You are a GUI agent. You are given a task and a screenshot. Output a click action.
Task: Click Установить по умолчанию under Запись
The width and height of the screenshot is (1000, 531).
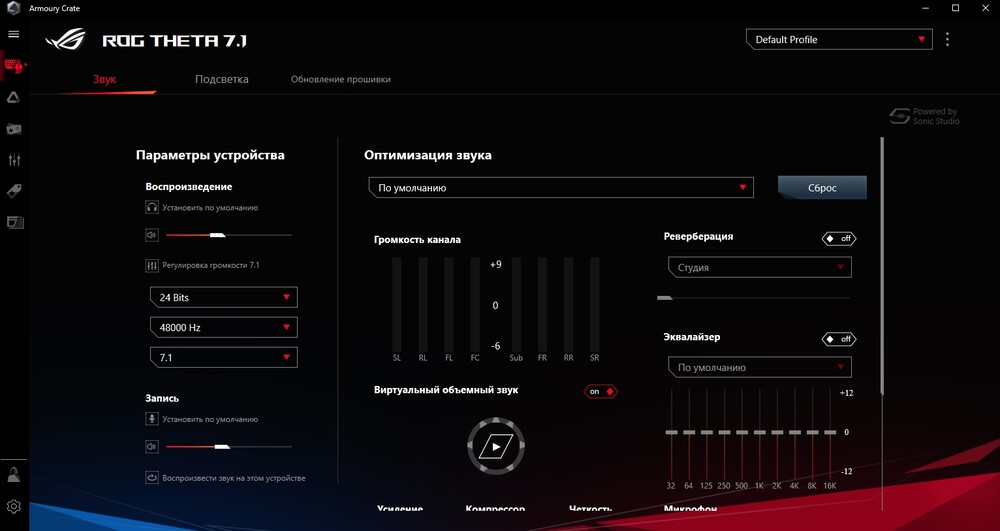[210, 419]
